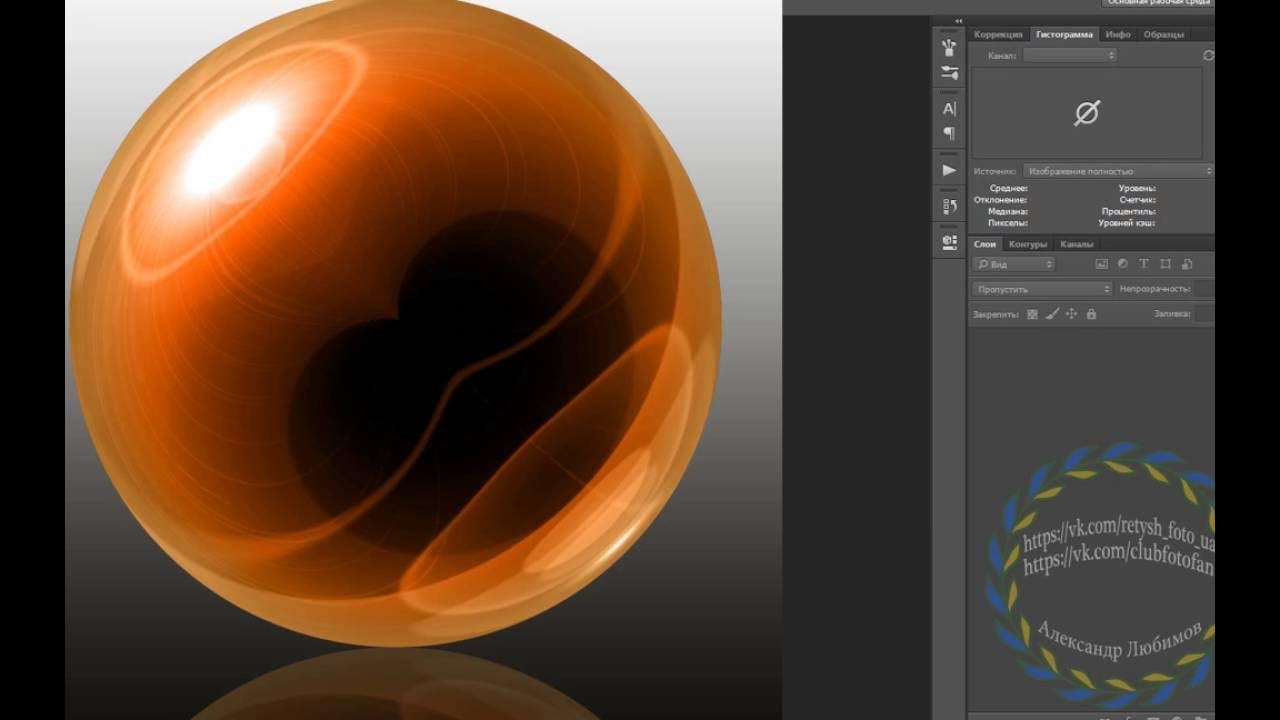1280x720 pixels.
Task: Switch to the Контуры paths tab
Action: point(1028,244)
